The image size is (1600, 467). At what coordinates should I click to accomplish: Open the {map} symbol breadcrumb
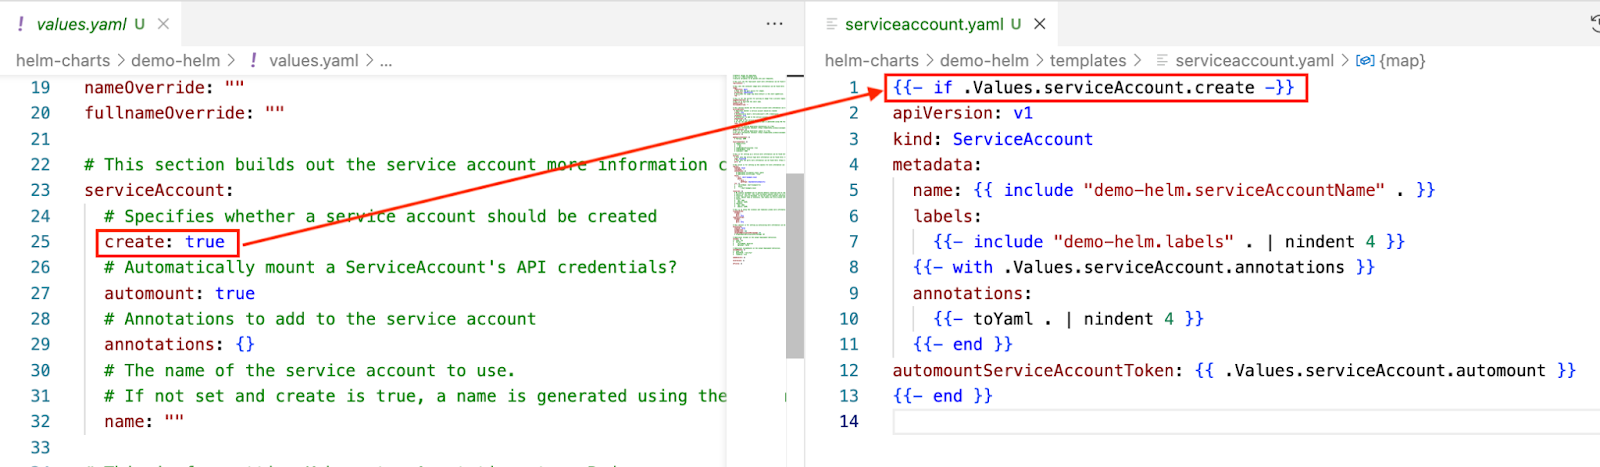pos(1402,61)
